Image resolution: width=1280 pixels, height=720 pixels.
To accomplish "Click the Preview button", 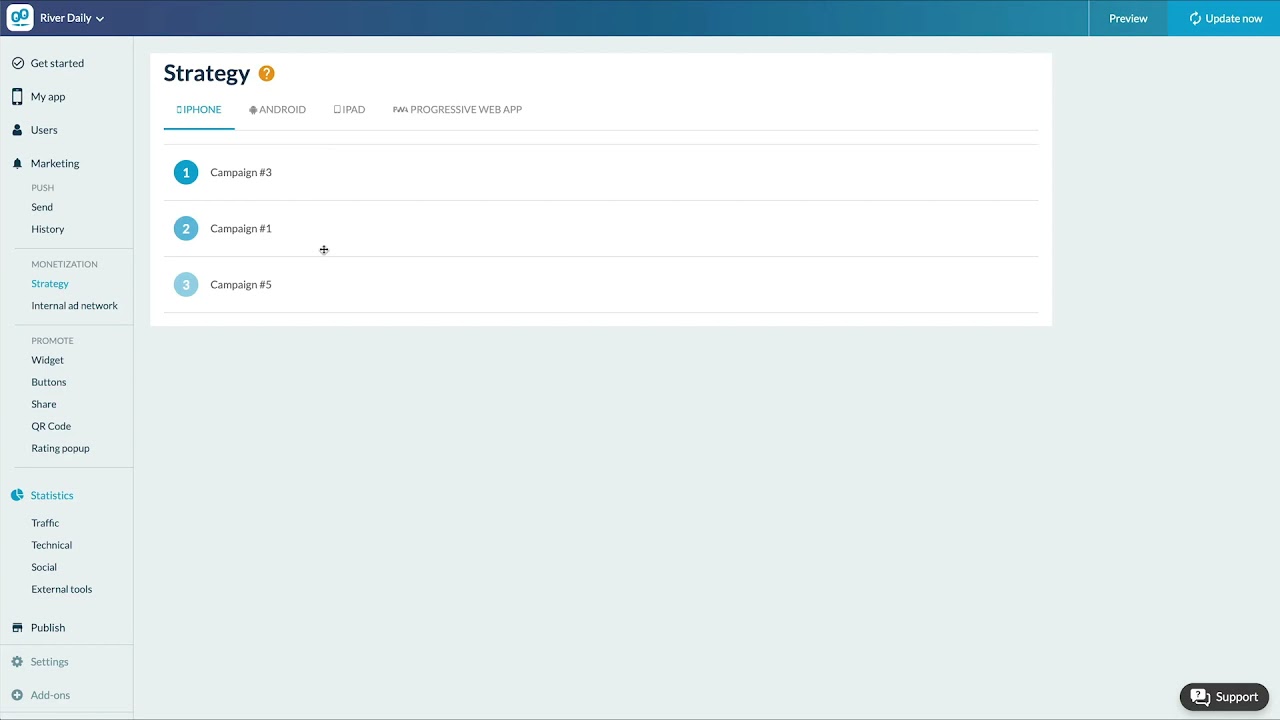I will [1128, 18].
